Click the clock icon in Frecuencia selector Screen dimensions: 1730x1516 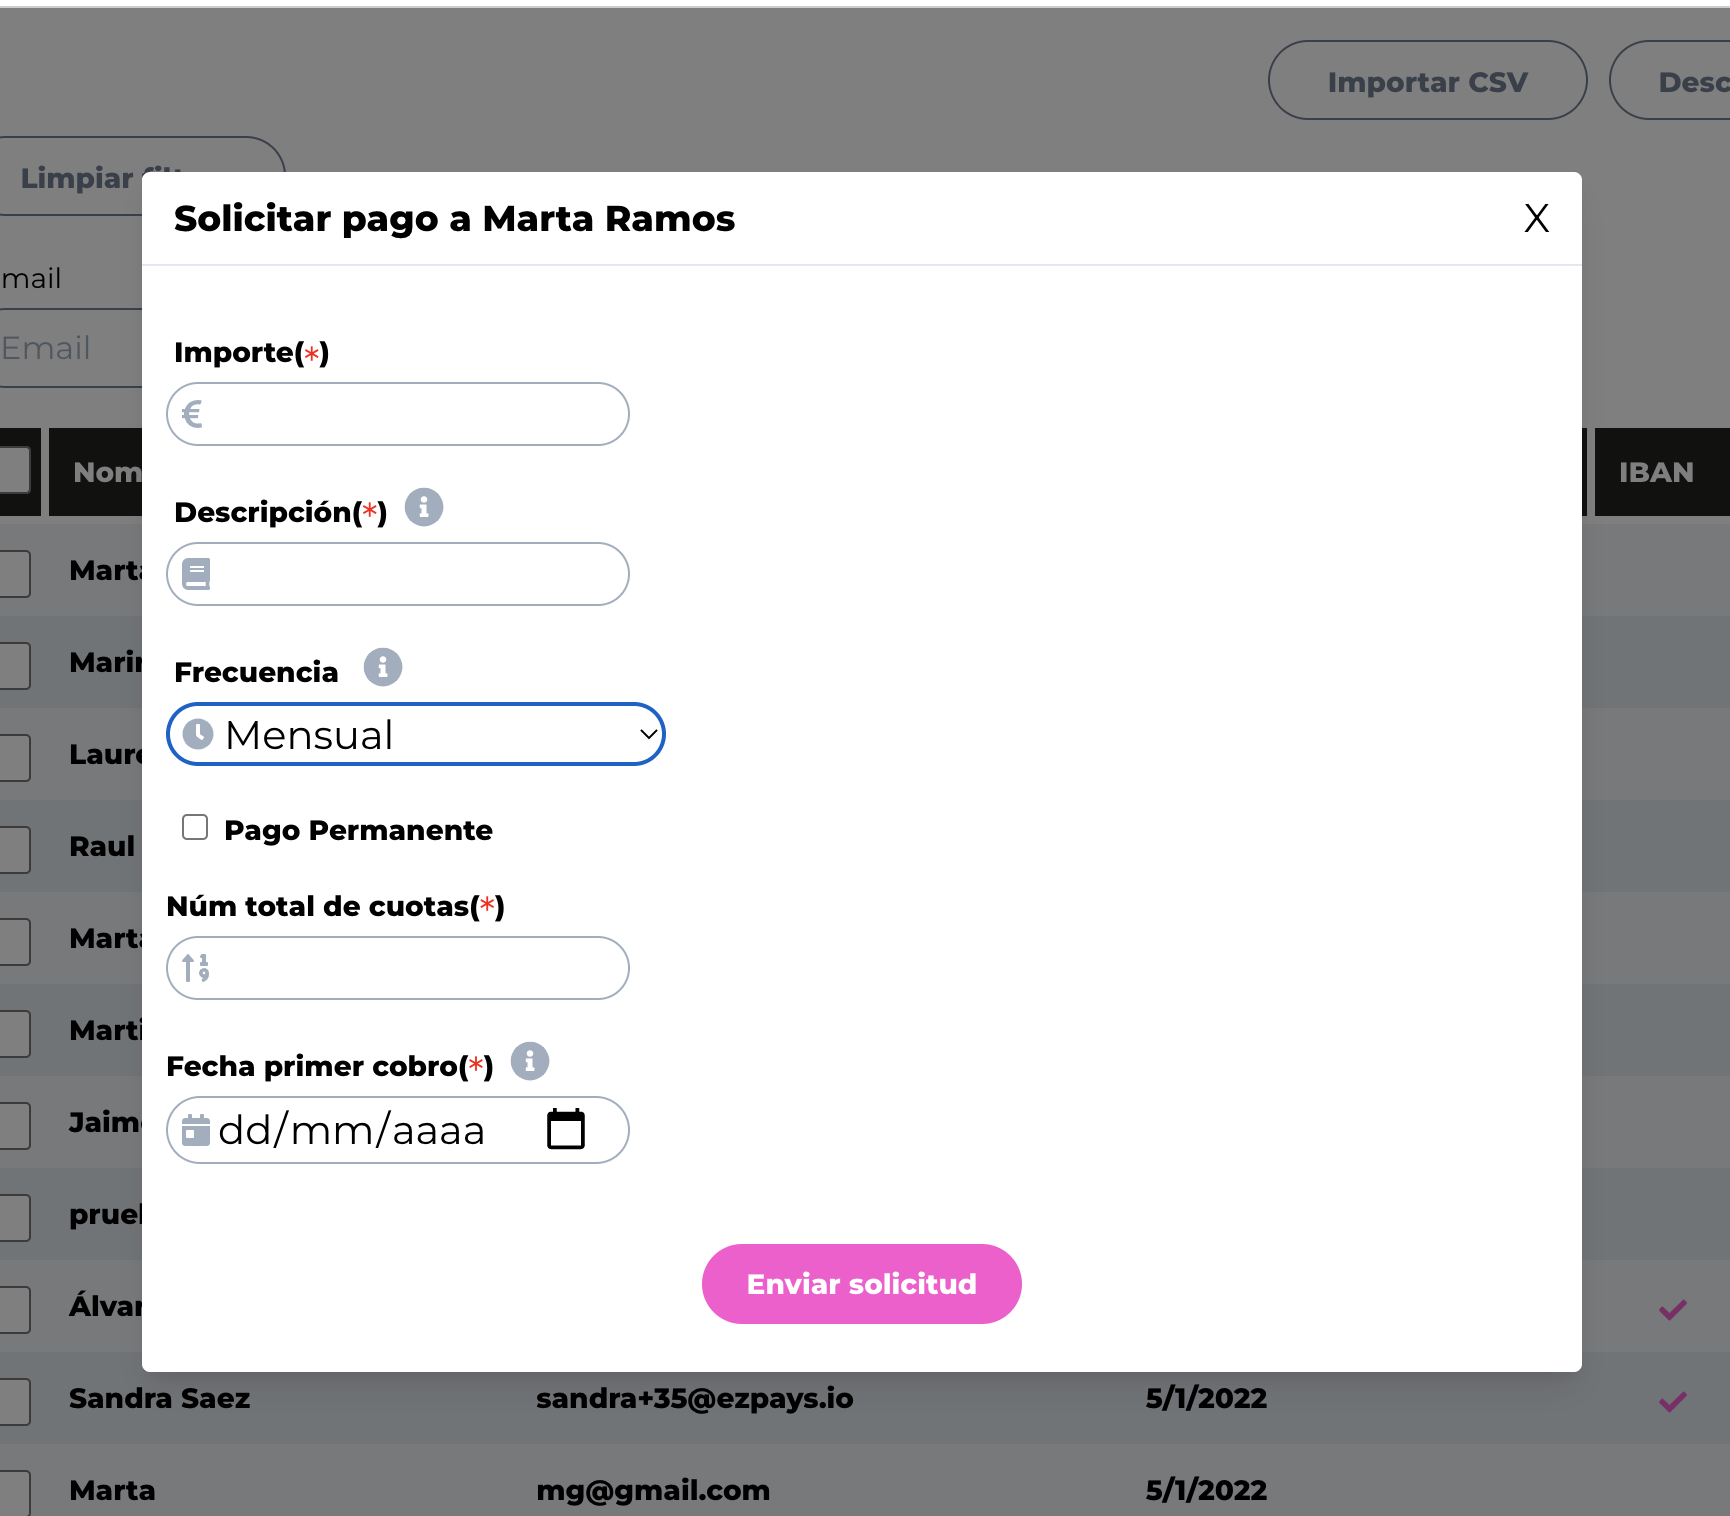coord(198,734)
